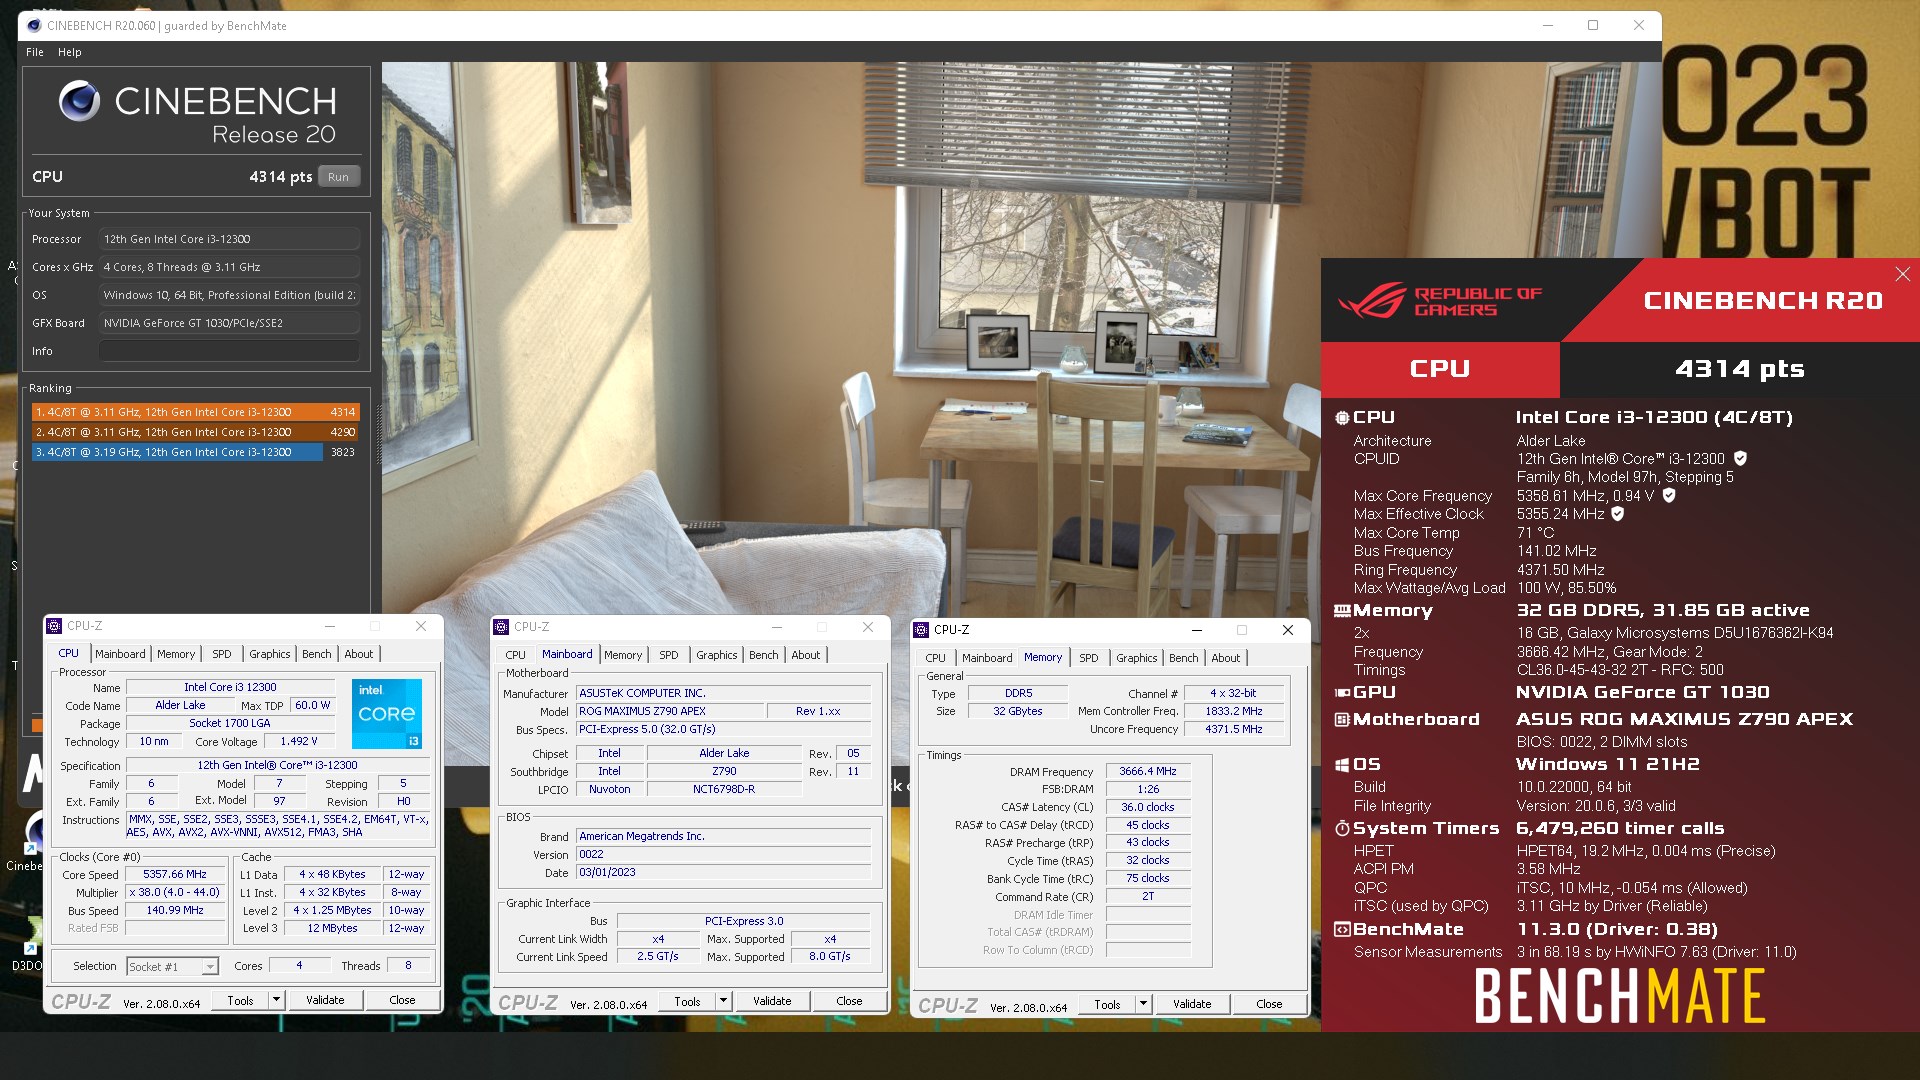The height and width of the screenshot is (1080, 1920).
Task: Click the Max Core Frequency shield icon
Action: pos(1669,495)
